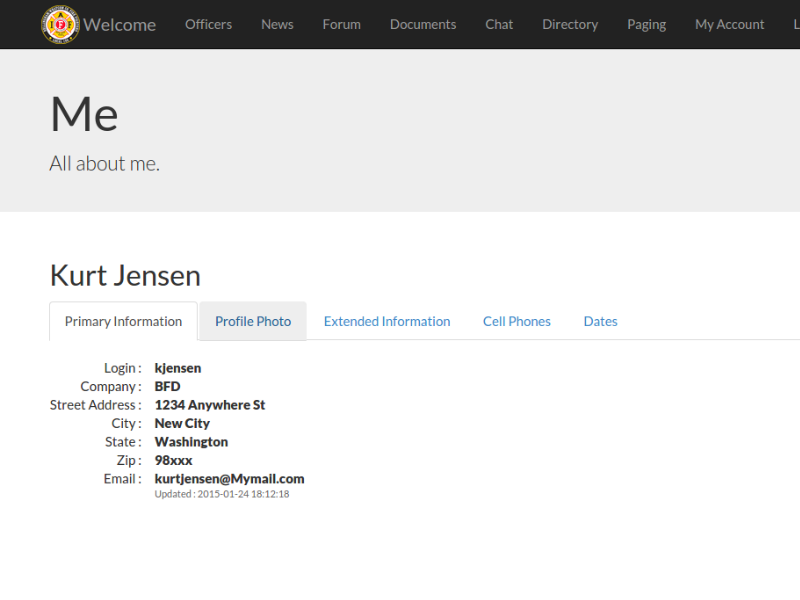
Task: Go to the Welcome home link
Action: 119,24
